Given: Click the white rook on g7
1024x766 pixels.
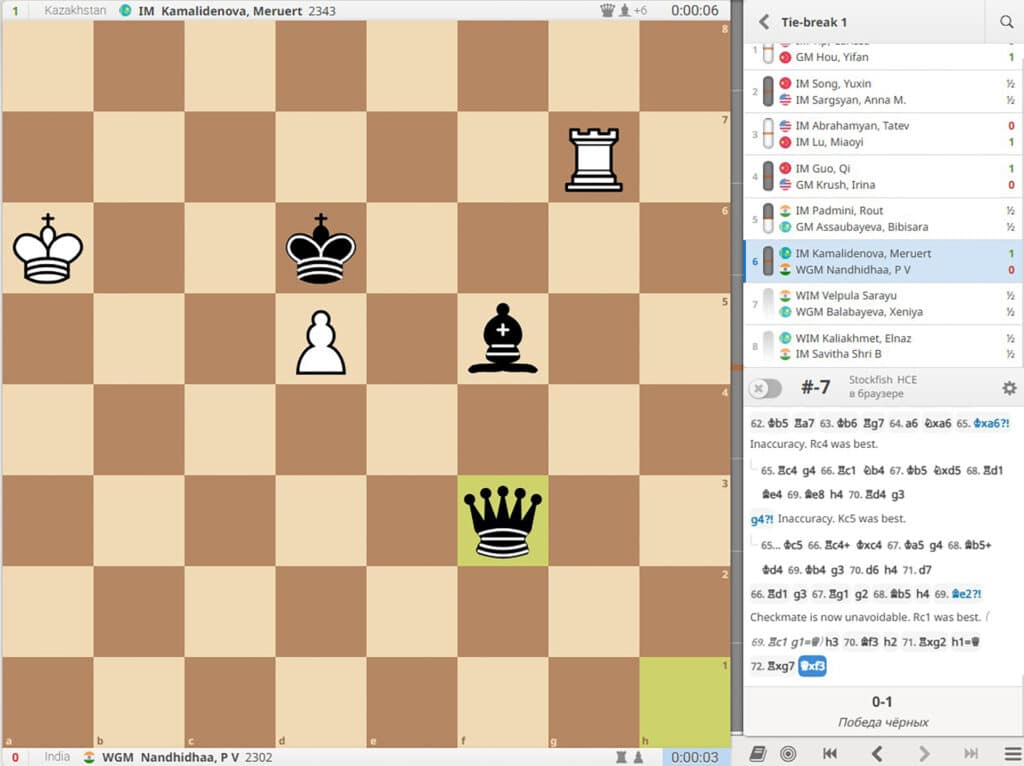Looking at the screenshot, I should click(x=594, y=157).
